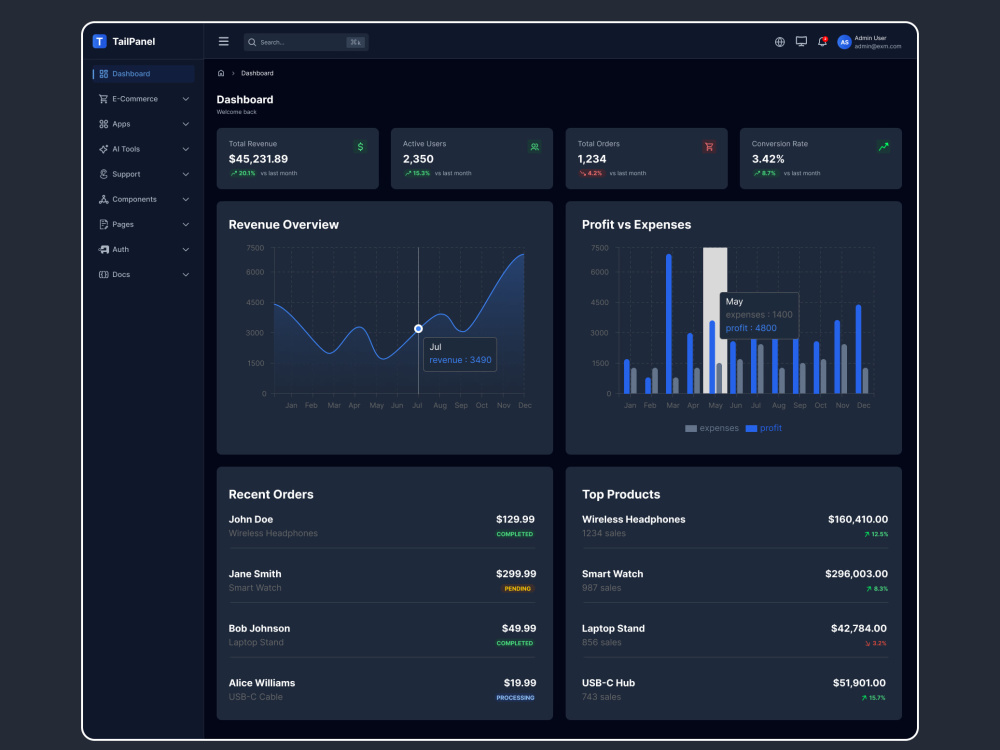Image resolution: width=1000 pixels, height=750 pixels.
Task: Click Bob Johnson's $49.99 amount
Action: pos(519,629)
